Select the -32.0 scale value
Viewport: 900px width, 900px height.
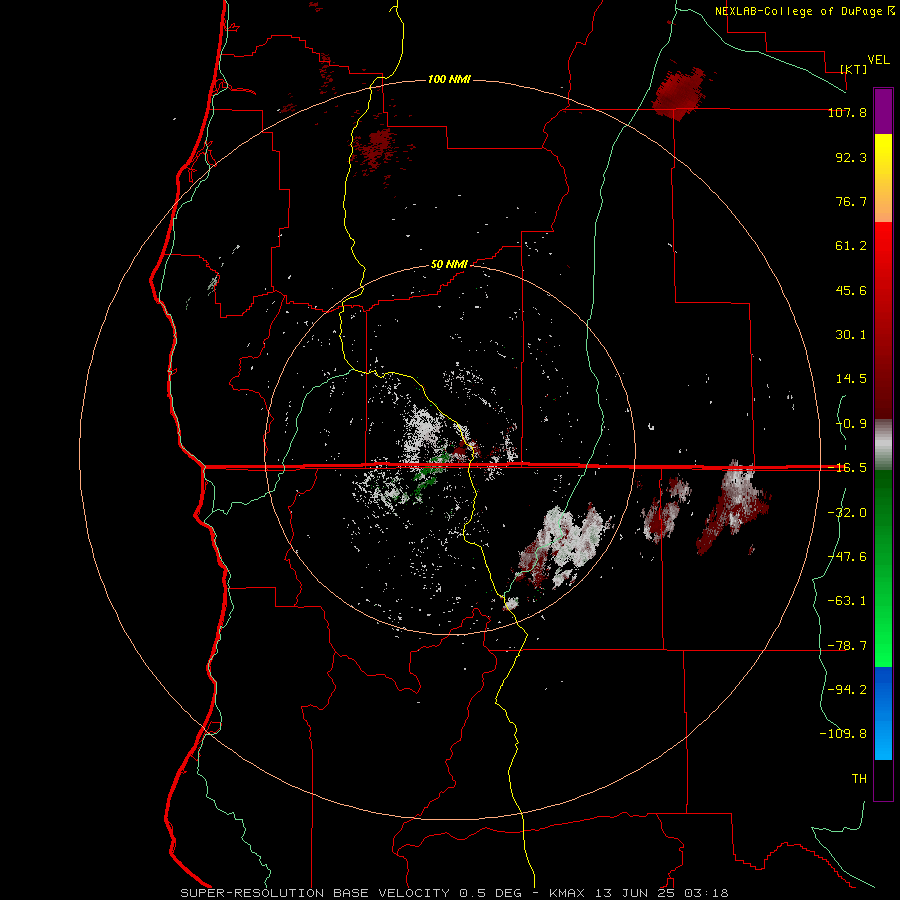pyautogui.click(x=847, y=513)
